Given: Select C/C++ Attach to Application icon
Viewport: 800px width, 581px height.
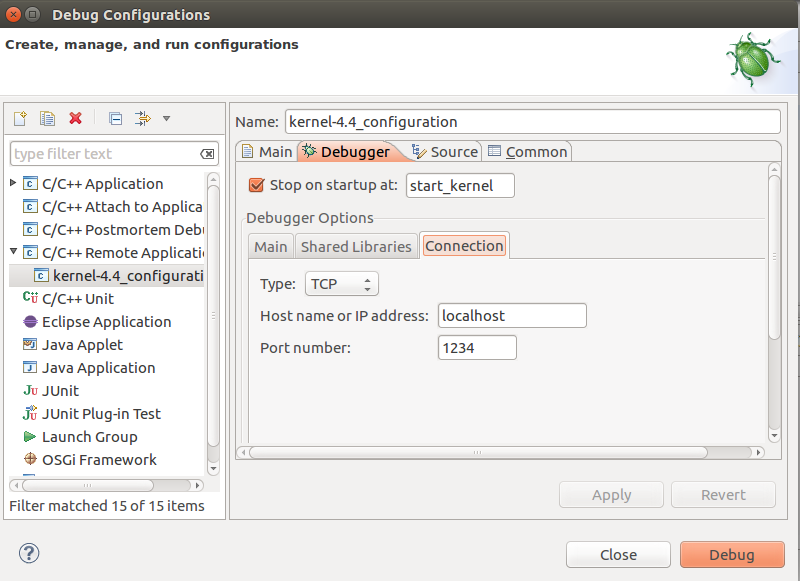Looking at the screenshot, I should (x=30, y=206).
